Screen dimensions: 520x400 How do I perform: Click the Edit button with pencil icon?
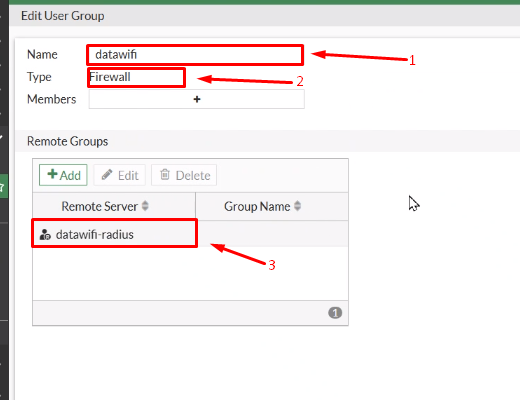click(x=120, y=175)
